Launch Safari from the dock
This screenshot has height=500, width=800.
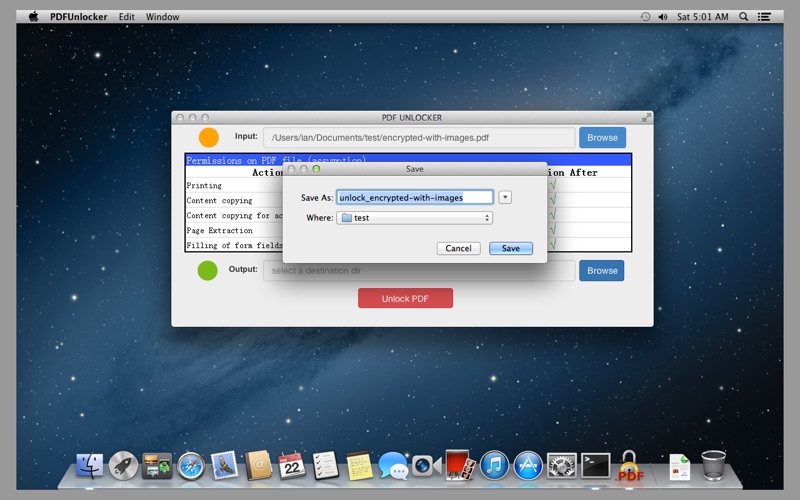click(191, 466)
